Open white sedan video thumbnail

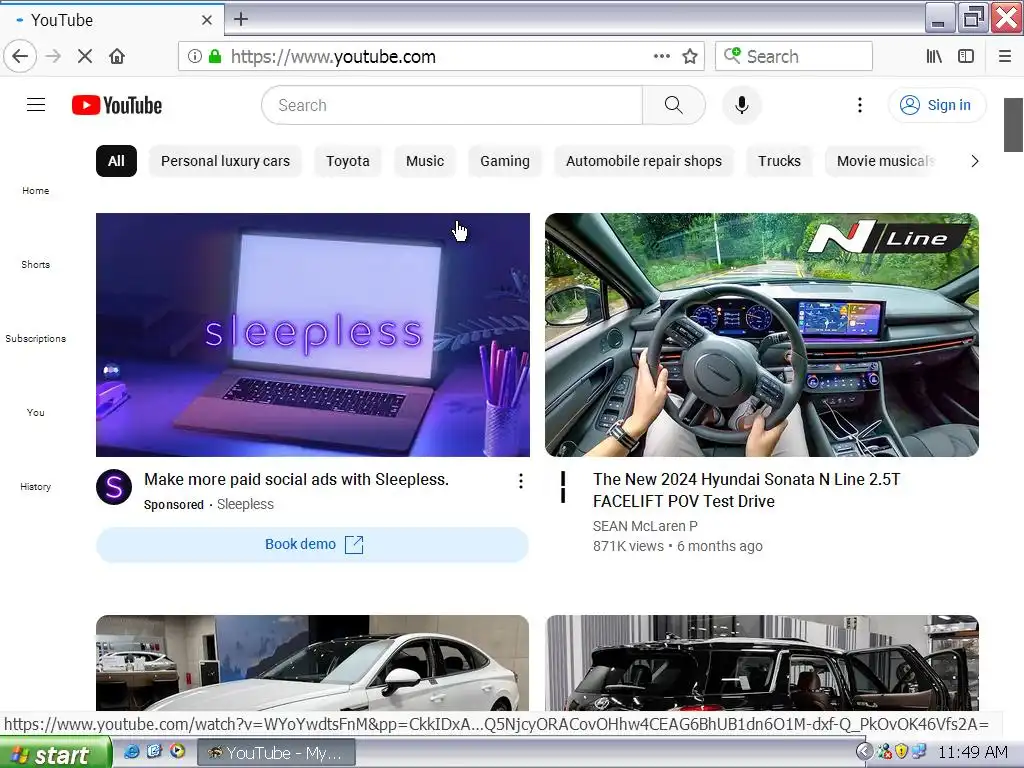(x=312, y=663)
